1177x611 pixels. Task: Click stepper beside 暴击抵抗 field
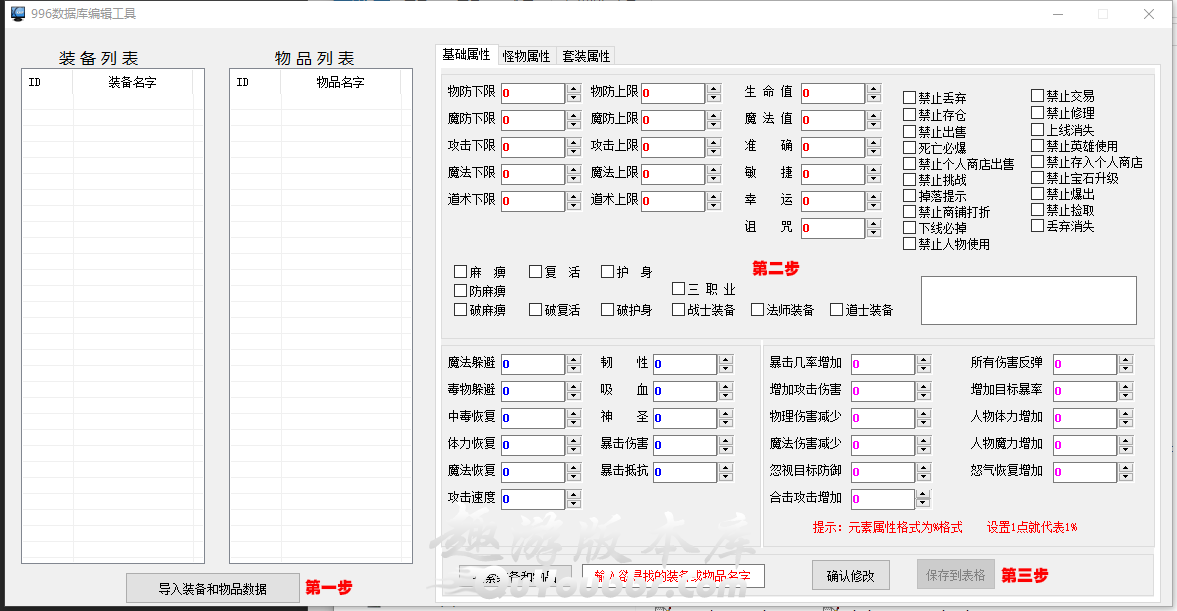click(726, 472)
